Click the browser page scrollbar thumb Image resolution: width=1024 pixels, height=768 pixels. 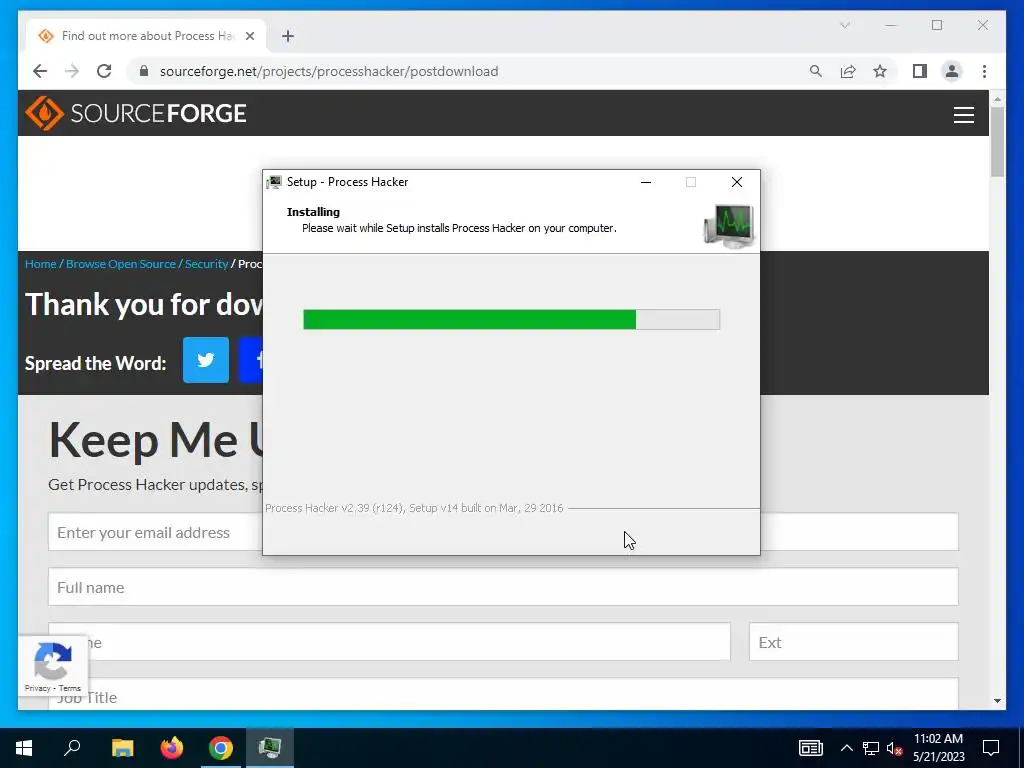point(997,141)
